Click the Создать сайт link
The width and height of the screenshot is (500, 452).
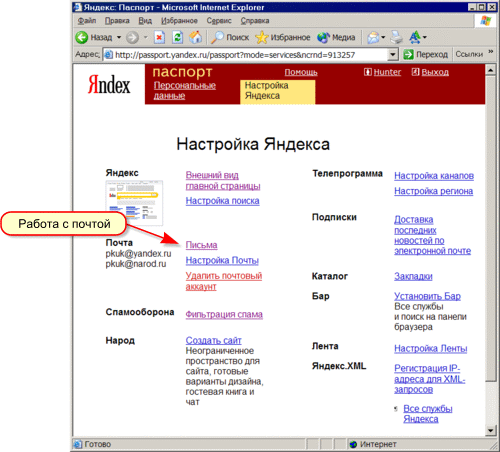213,340
